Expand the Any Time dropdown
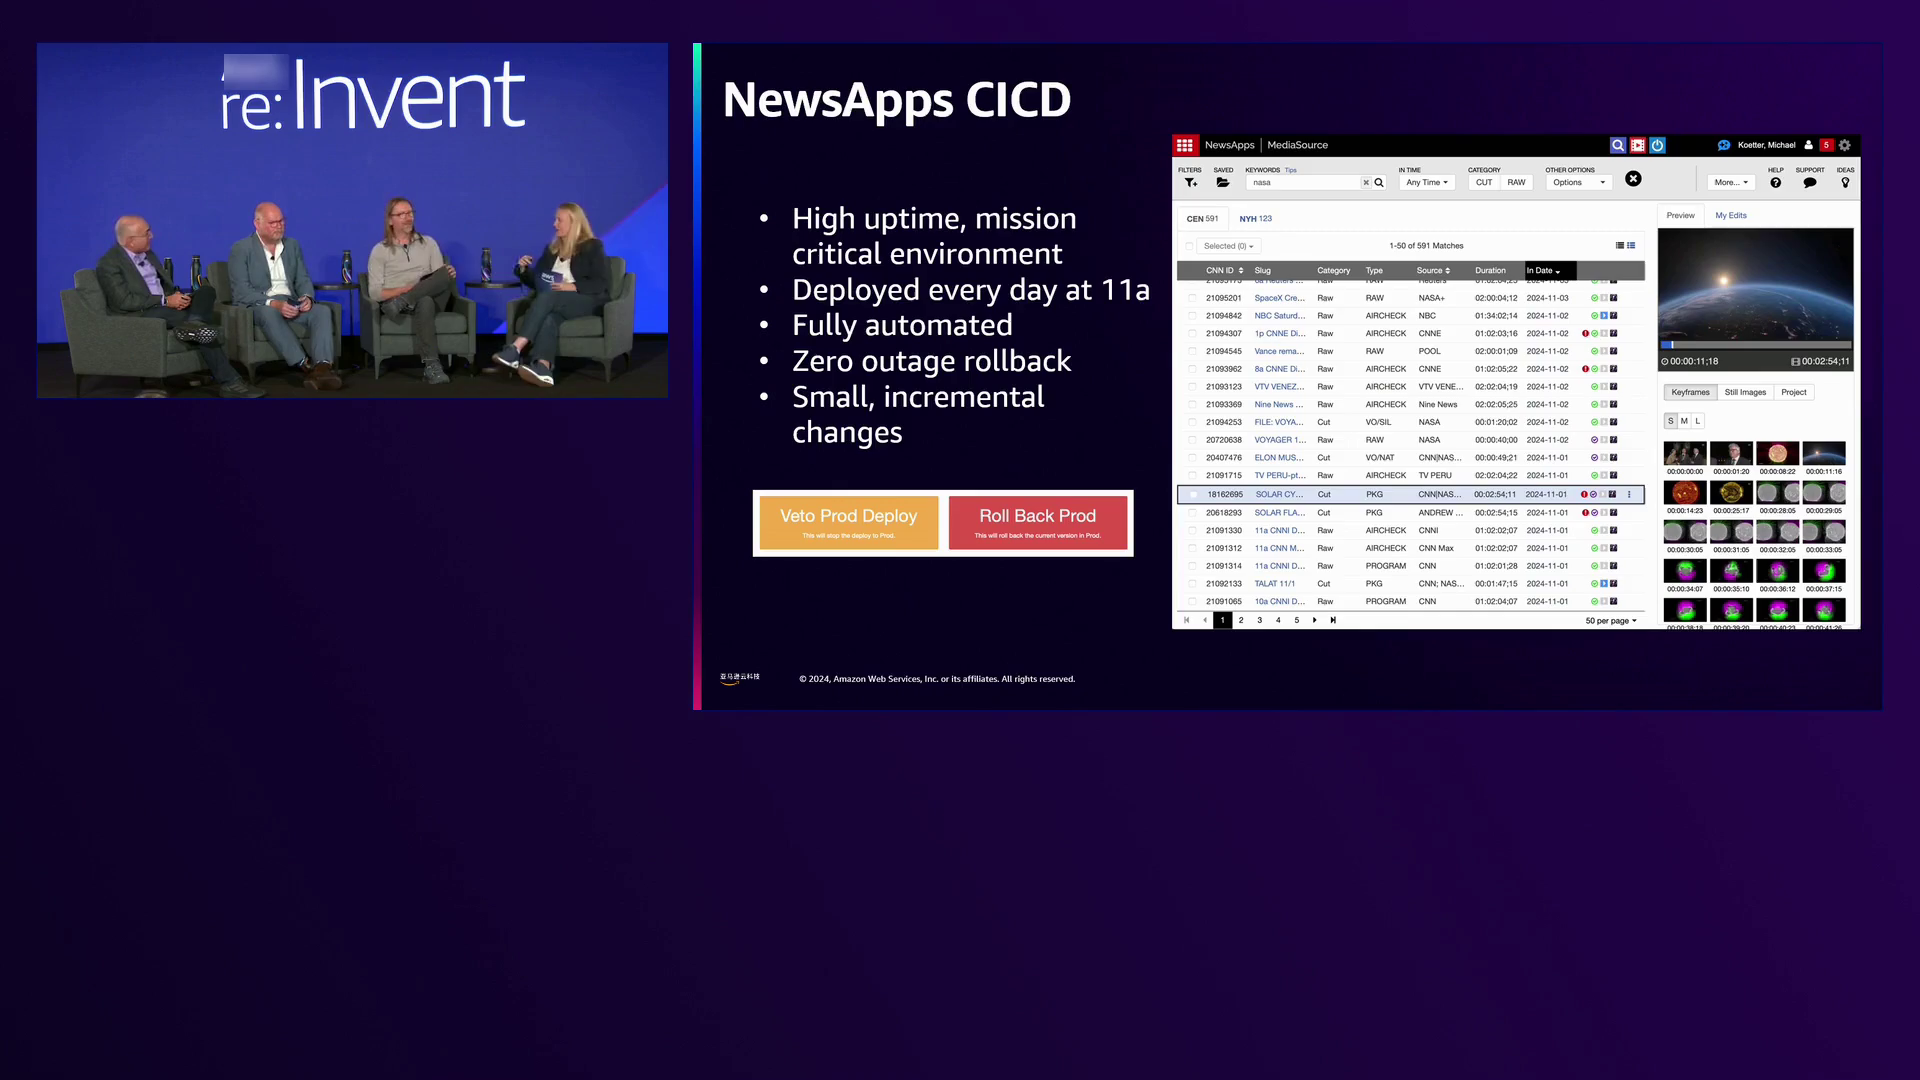The width and height of the screenshot is (1920, 1080). (x=1426, y=182)
